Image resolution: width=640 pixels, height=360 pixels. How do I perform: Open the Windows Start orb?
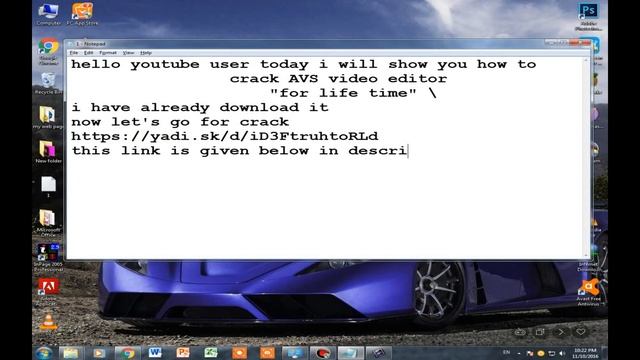click(43, 353)
